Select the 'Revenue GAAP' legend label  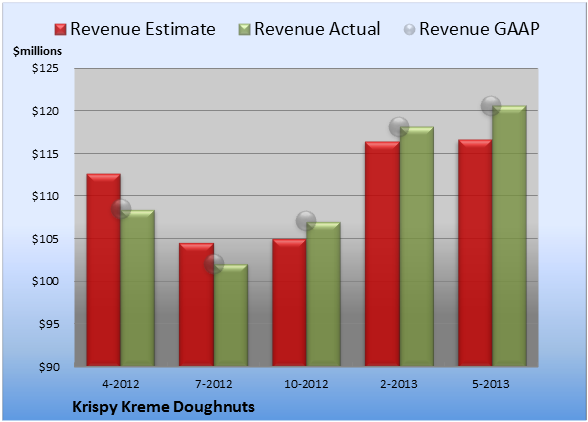click(x=479, y=29)
